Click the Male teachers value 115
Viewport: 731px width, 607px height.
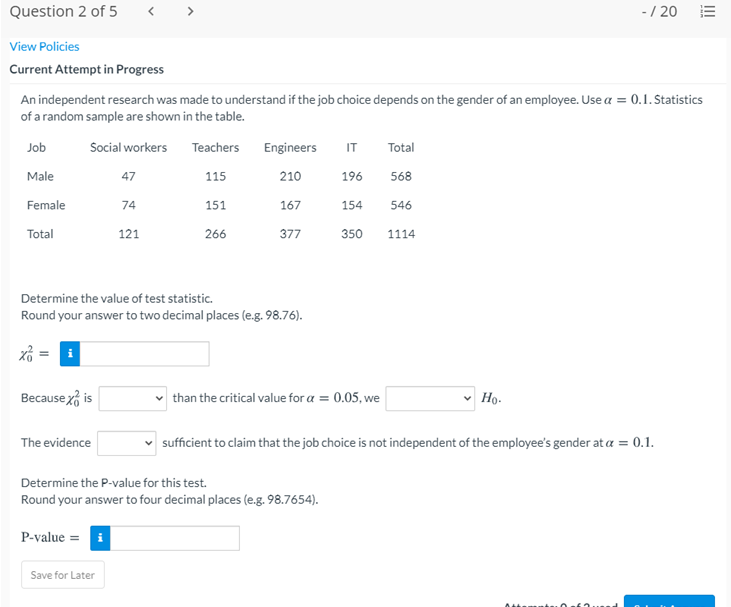215,176
